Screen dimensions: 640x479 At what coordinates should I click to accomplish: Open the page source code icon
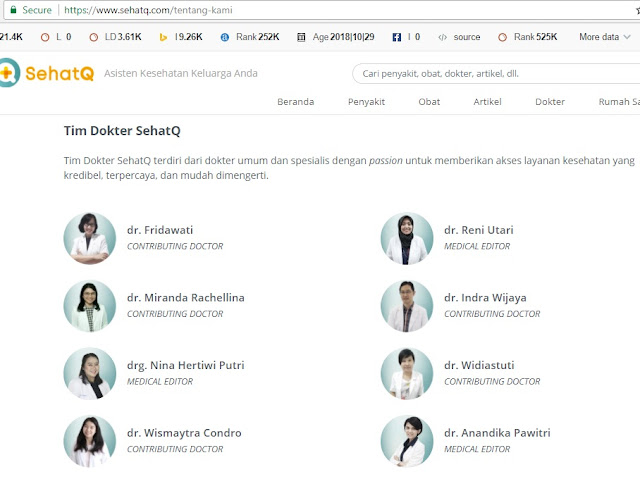tap(442, 37)
